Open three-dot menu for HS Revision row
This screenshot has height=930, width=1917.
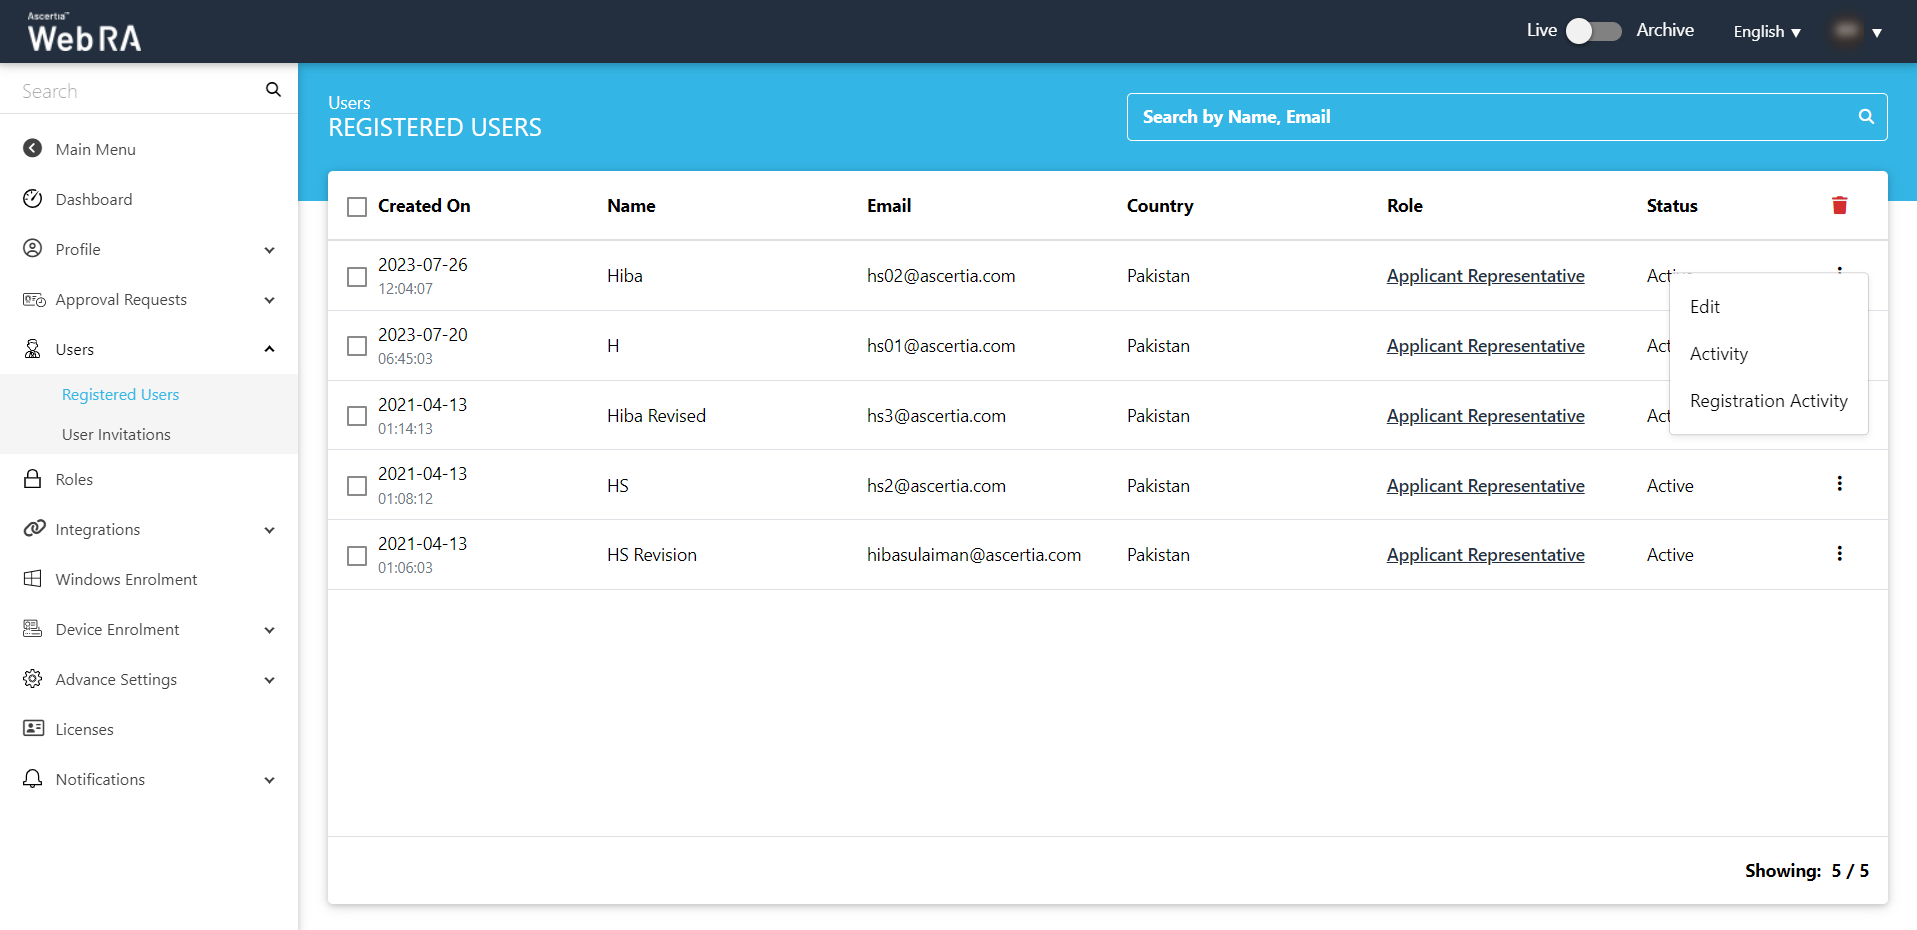click(1839, 554)
